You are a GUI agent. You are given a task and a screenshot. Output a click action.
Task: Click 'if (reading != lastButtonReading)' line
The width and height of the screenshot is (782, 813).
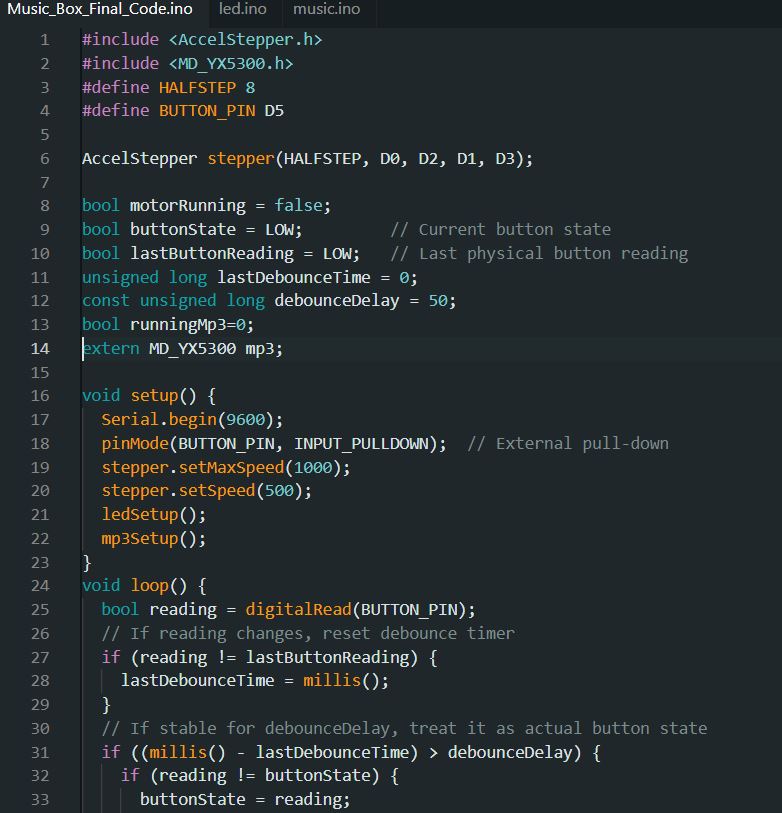coord(269,657)
